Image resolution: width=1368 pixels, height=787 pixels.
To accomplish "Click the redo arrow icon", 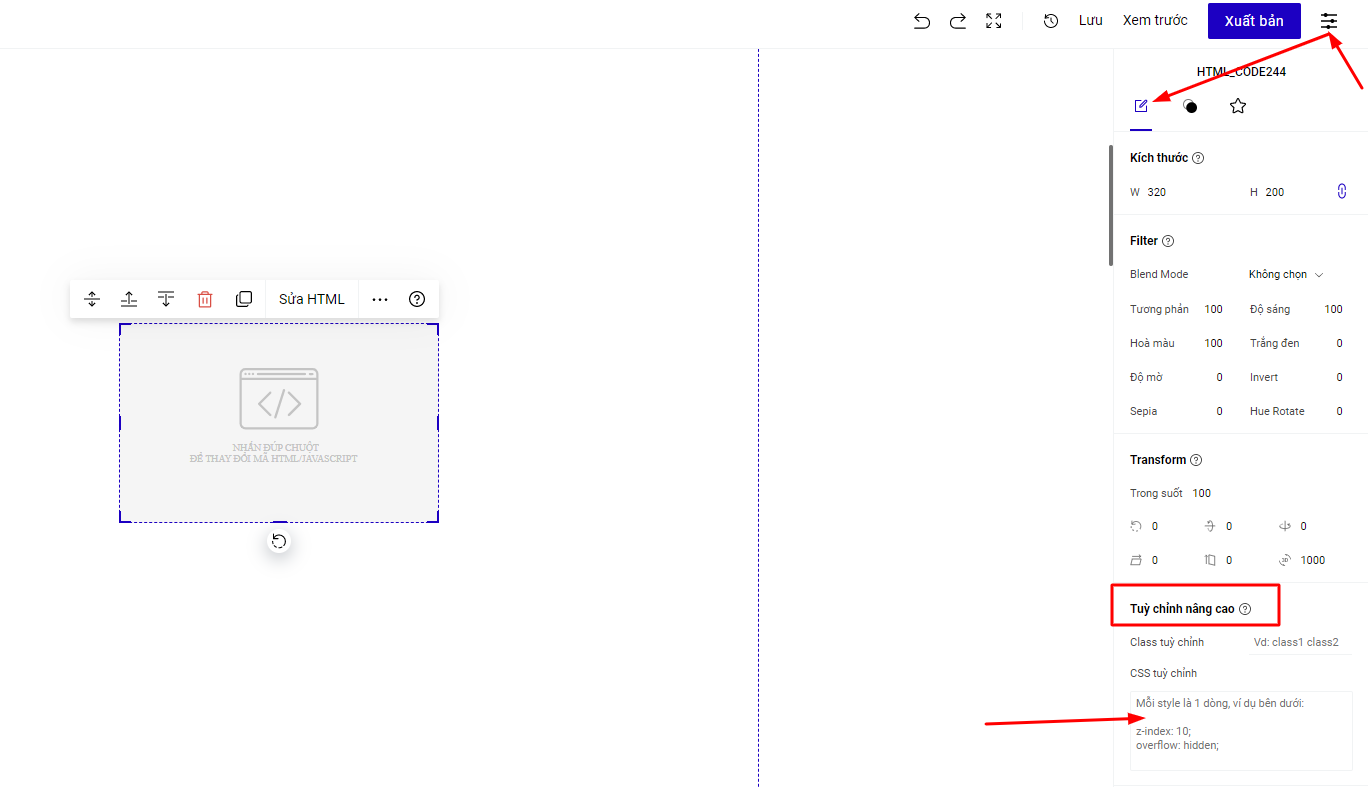I will coord(958,21).
